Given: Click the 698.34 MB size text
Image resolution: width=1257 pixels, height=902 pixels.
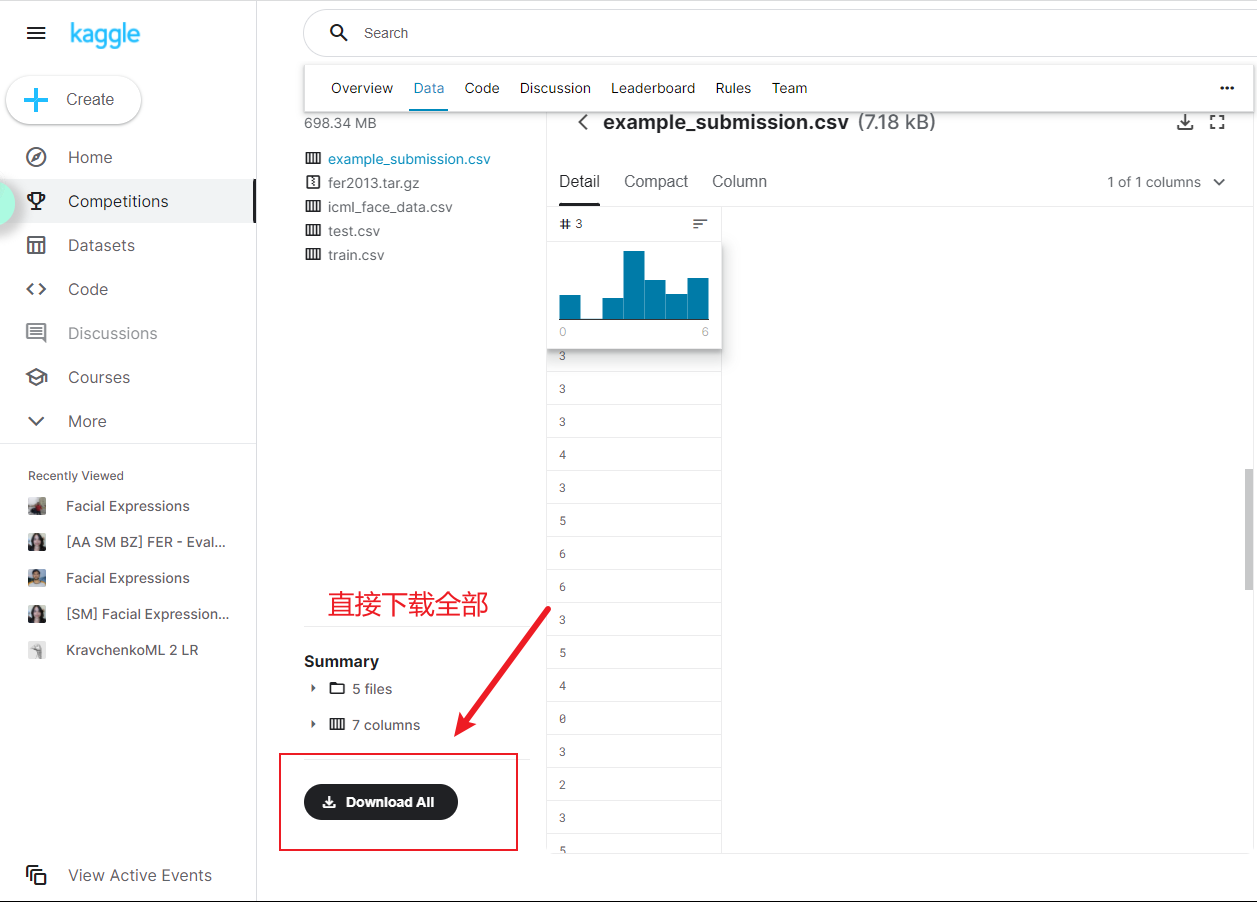Looking at the screenshot, I should point(340,123).
